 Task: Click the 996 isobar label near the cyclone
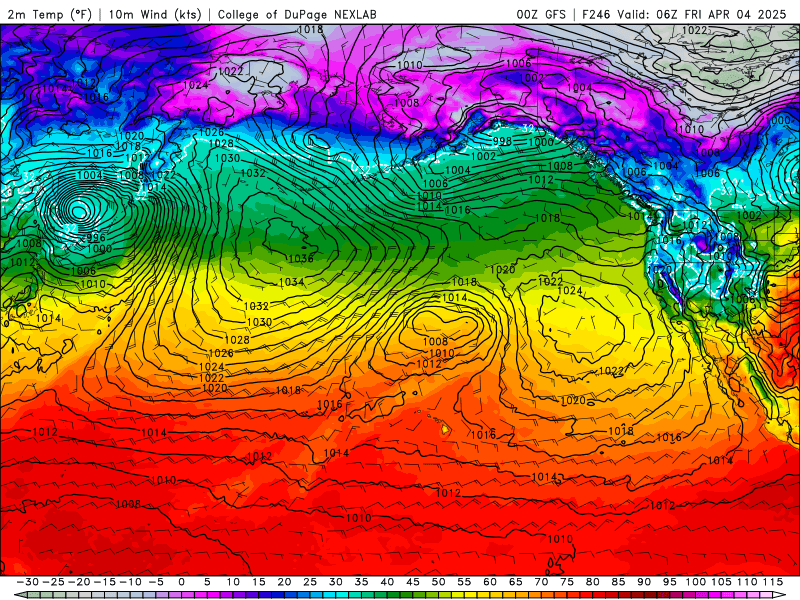coord(95,238)
